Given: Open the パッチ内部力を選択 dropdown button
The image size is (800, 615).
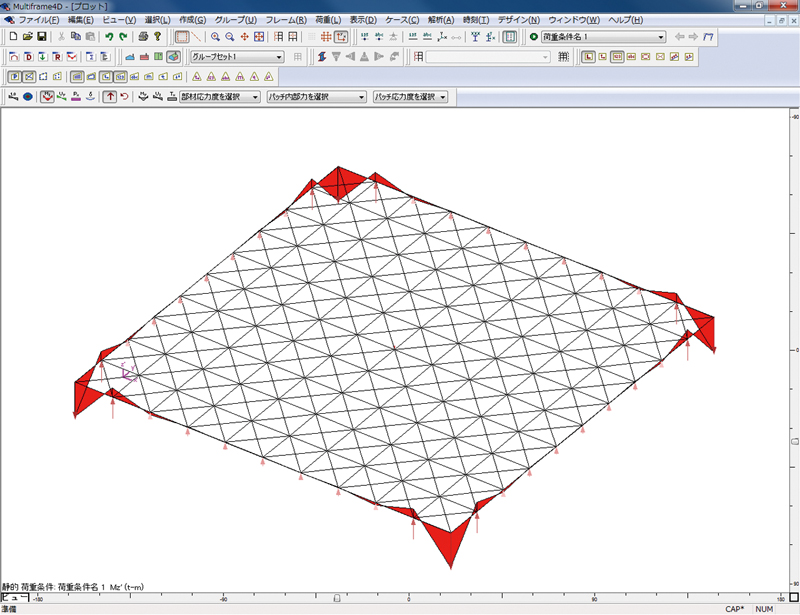Looking at the screenshot, I should [362, 97].
